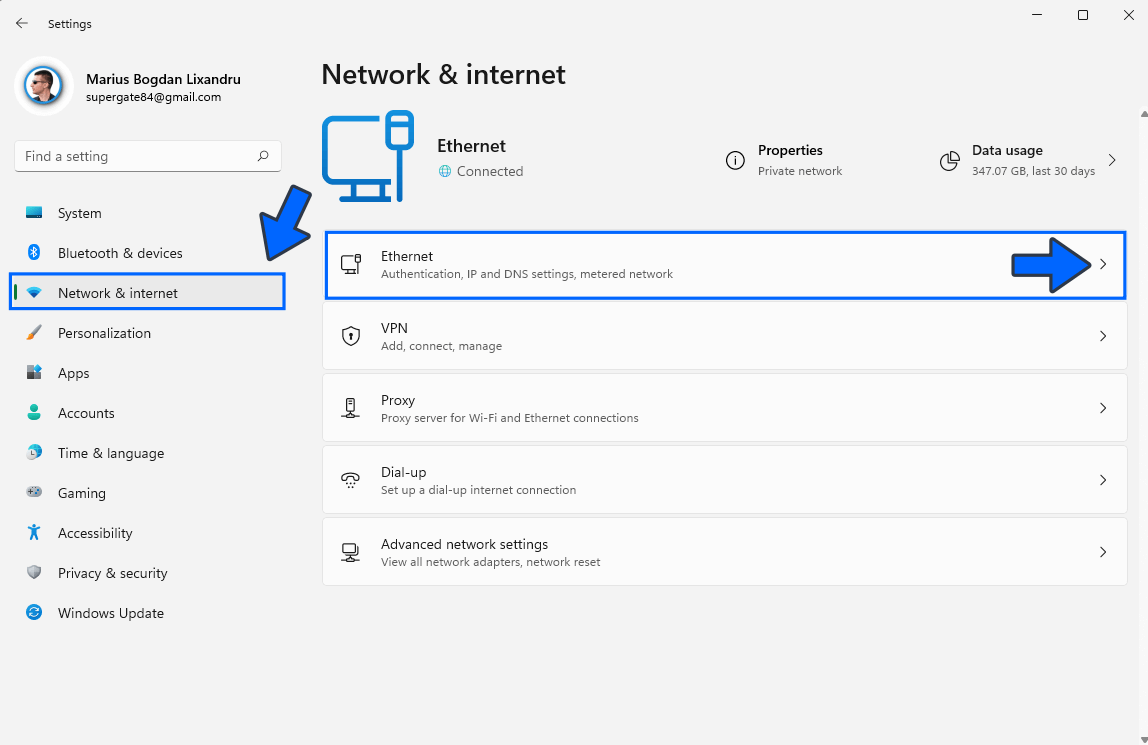The width and height of the screenshot is (1148, 745).
Task: Expand the Dial-up row chevron
Action: click(x=1103, y=480)
